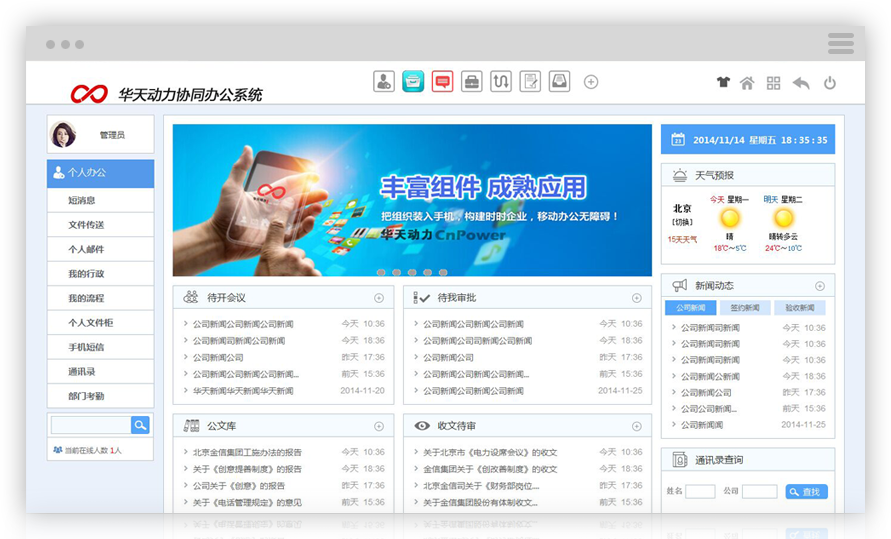This screenshot has width=891, height=539.
Task: Open 公司新闻闻 dated 2014-11-25
Action: click(x=702, y=425)
